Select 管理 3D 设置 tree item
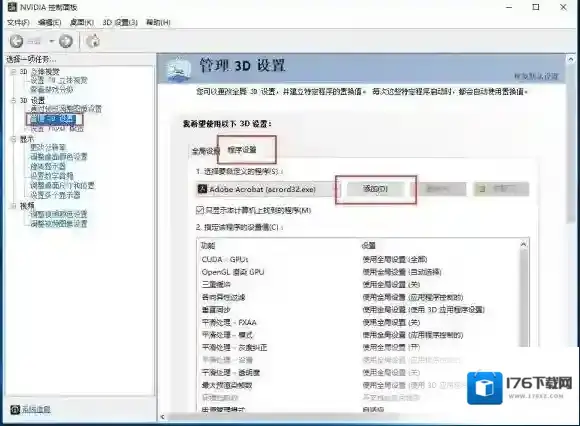The image size is (580, 426). [x=53, y=119]
